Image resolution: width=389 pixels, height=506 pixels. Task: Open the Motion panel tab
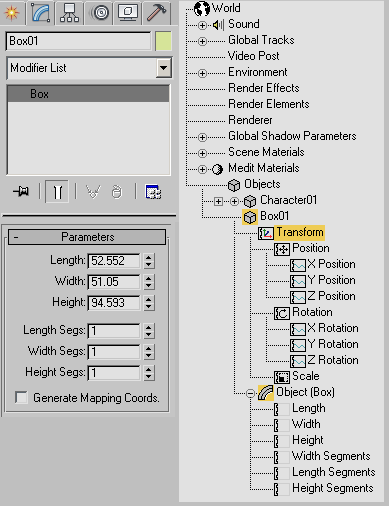100,13
